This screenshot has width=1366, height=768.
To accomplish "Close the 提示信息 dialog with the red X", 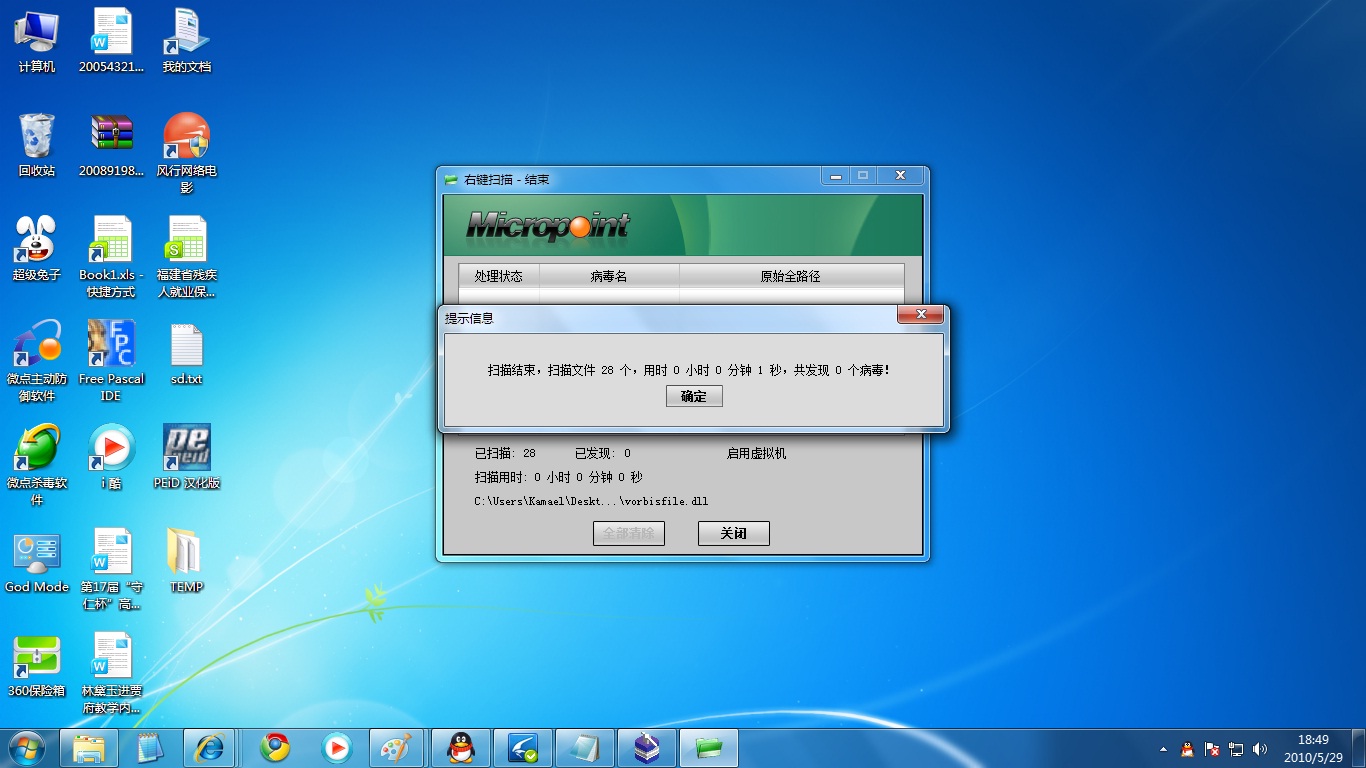I will (920, 316).
